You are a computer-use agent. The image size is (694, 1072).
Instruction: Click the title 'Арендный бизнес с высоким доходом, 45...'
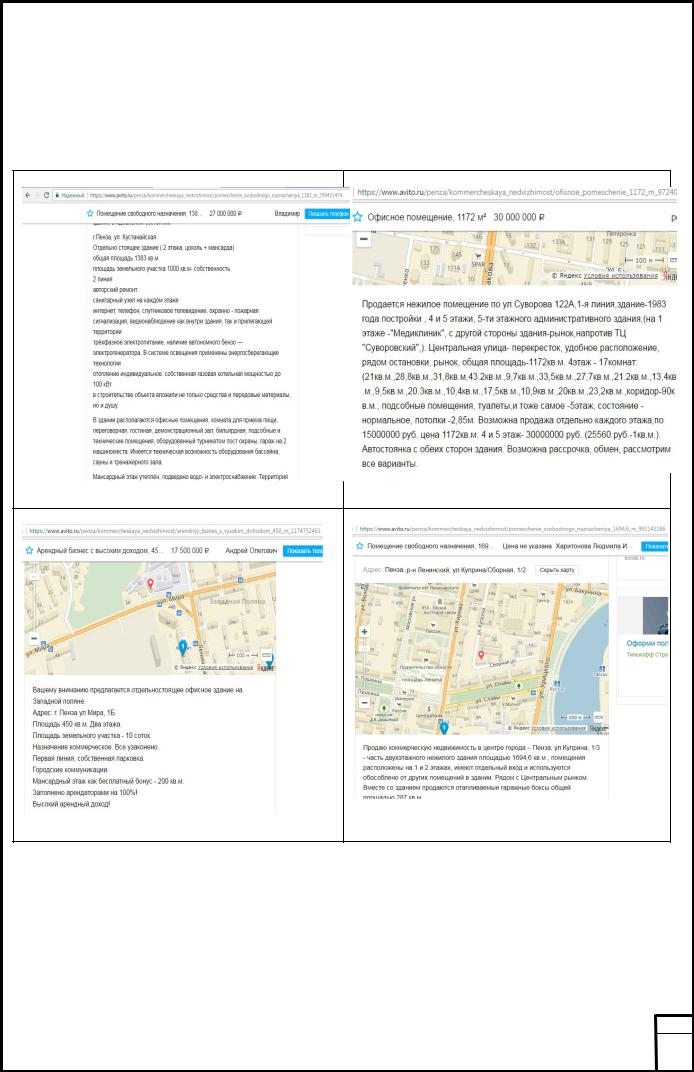click(100, 550)
